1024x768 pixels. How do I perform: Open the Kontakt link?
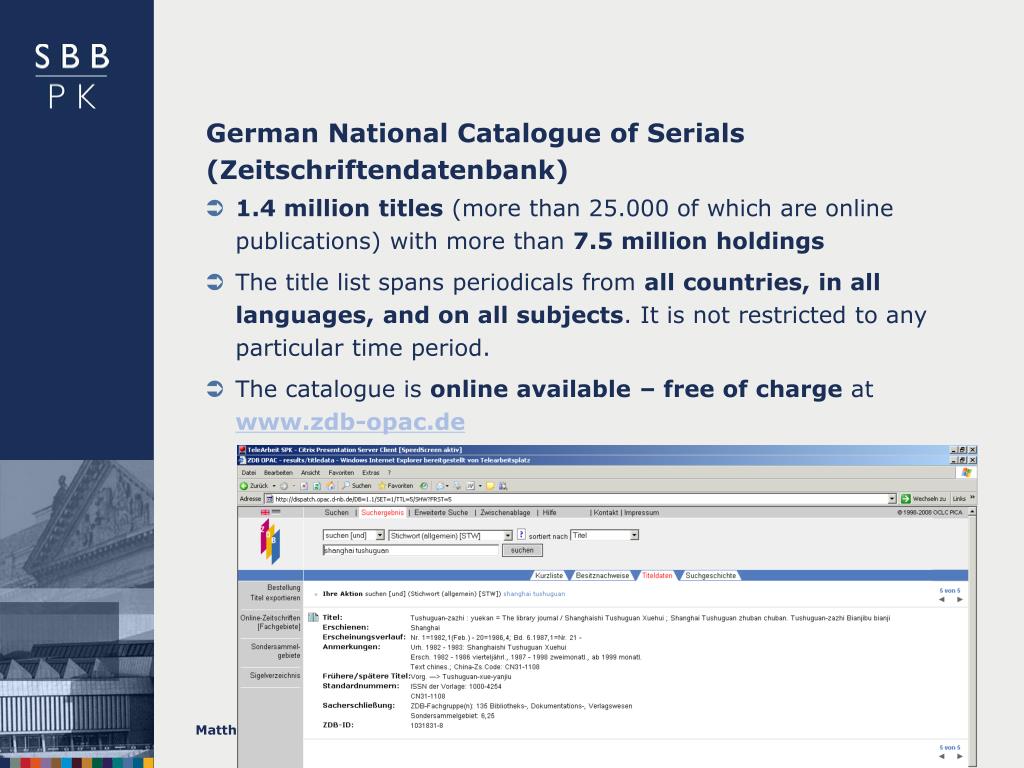(x=605, y=513)
